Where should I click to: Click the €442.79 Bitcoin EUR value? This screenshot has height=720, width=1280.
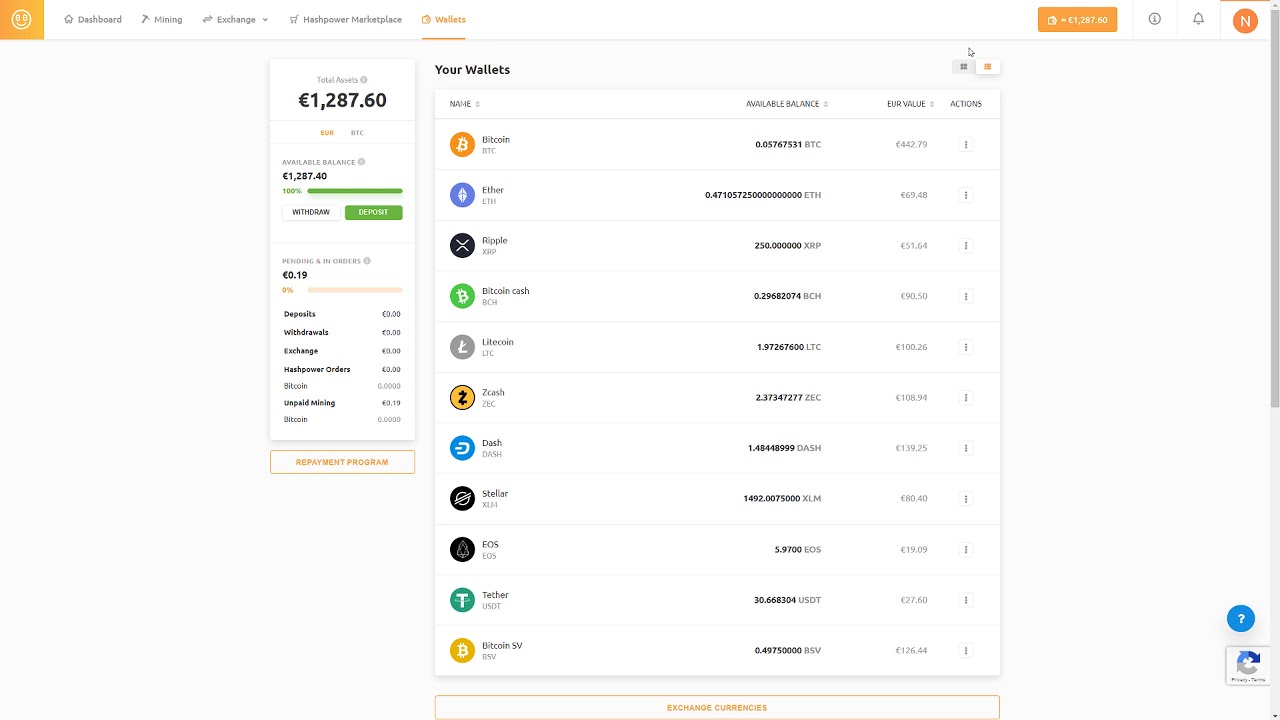(x=911, y=145)
